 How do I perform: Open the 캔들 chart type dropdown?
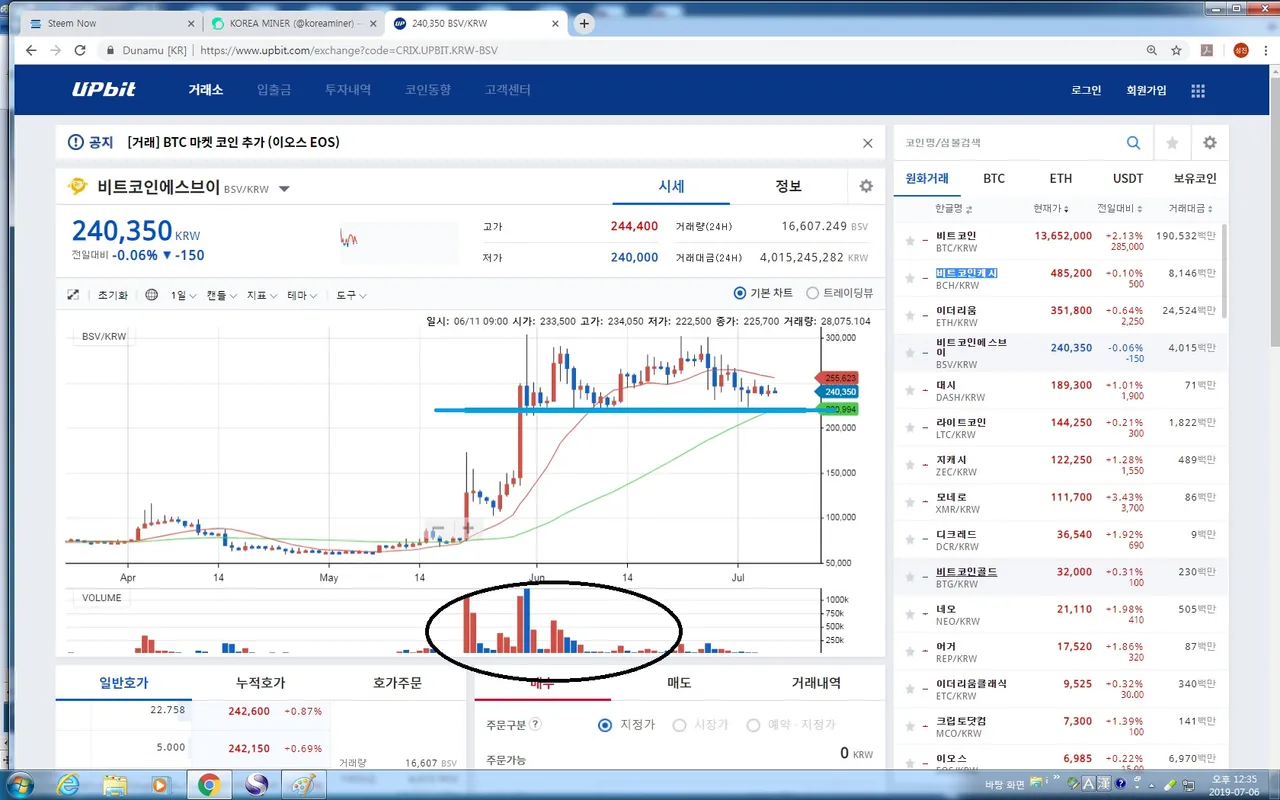pos(221,296)
